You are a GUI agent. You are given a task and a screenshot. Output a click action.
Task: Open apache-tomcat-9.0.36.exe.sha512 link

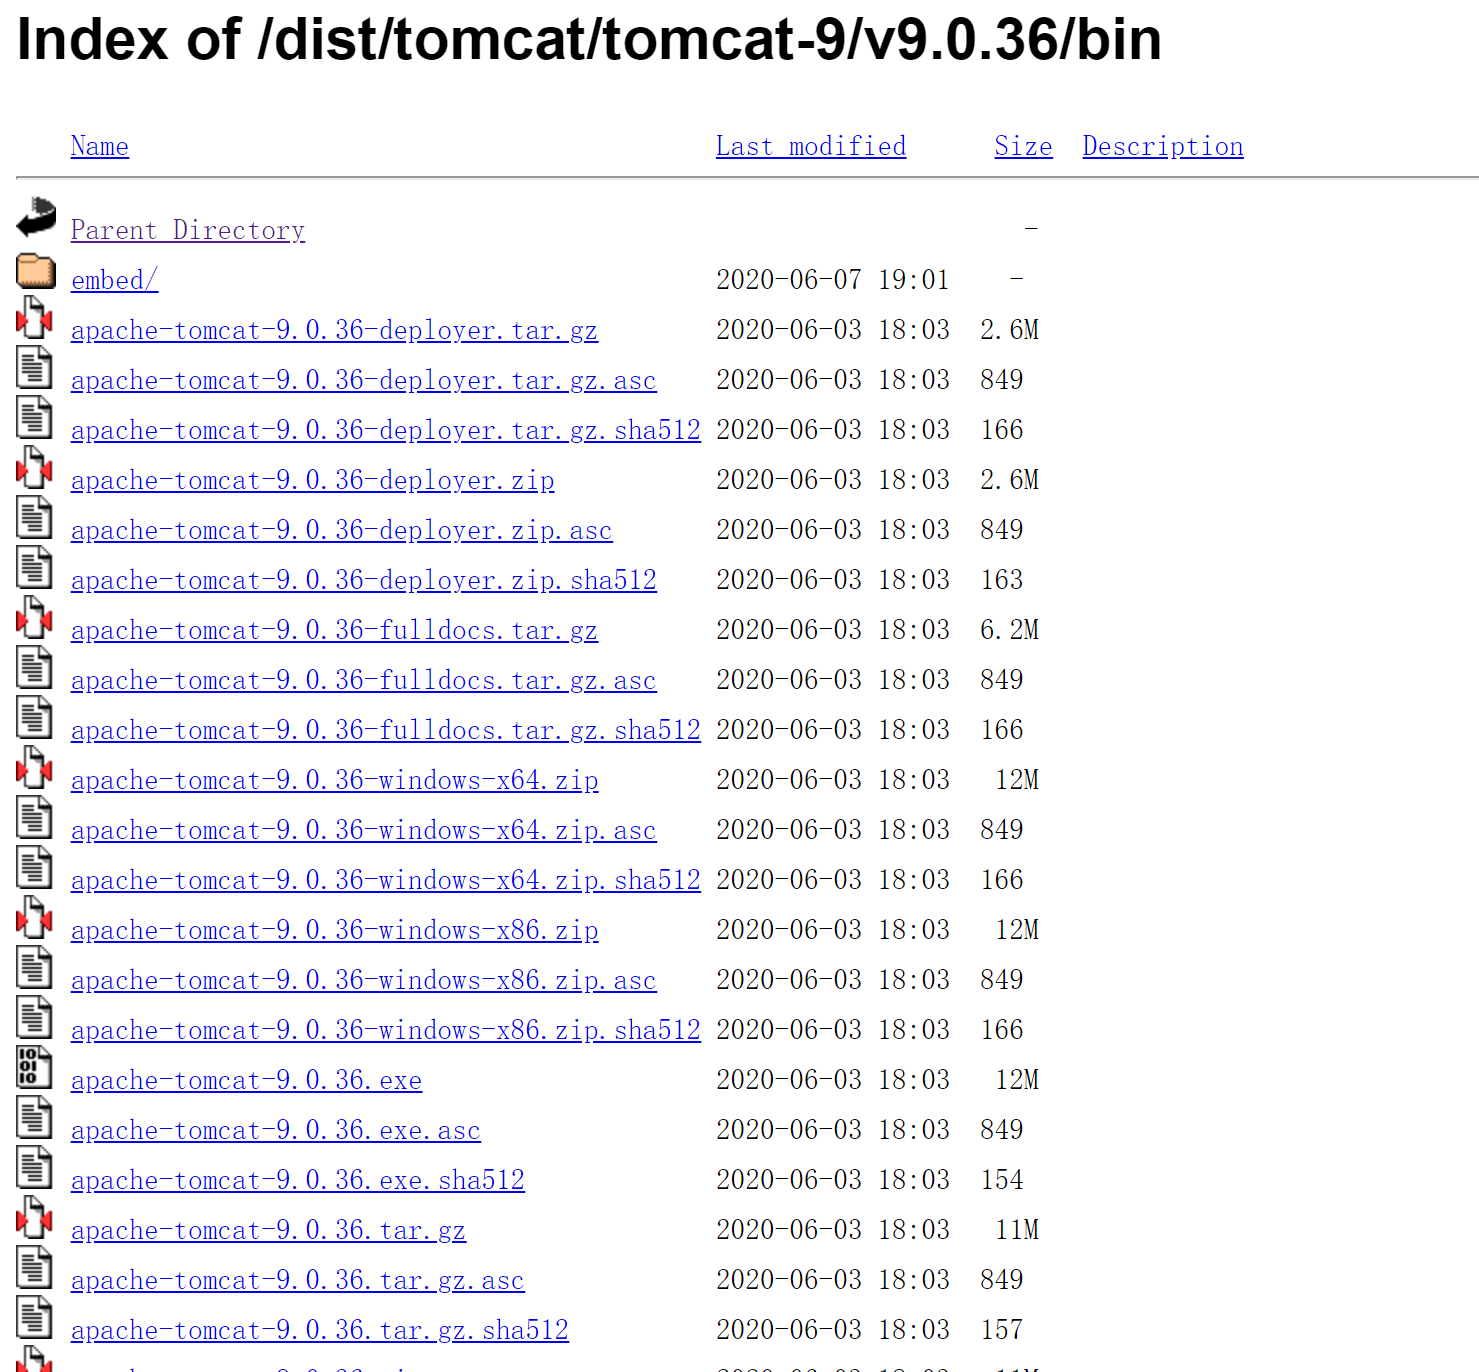(298, 1181)
